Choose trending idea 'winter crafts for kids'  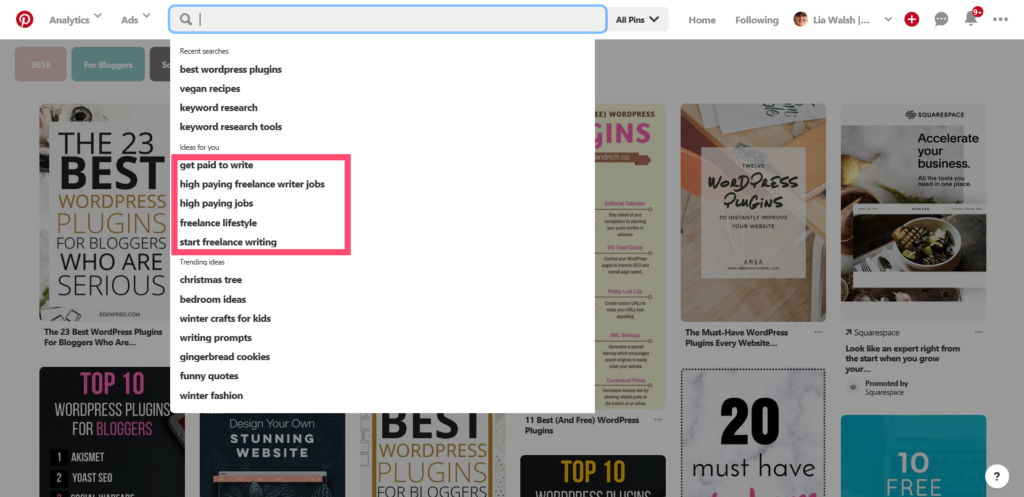click(x=225, y=319)
